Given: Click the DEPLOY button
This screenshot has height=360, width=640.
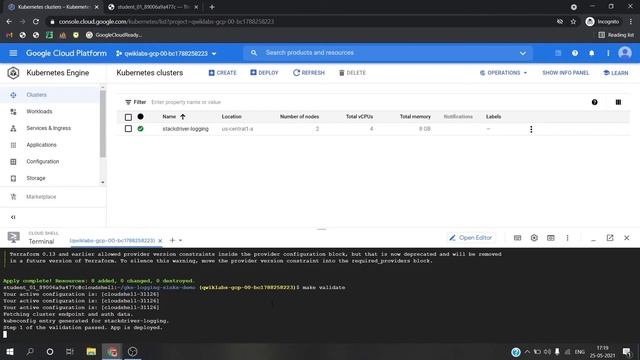Looking at the screenshot, I should 264,73.
